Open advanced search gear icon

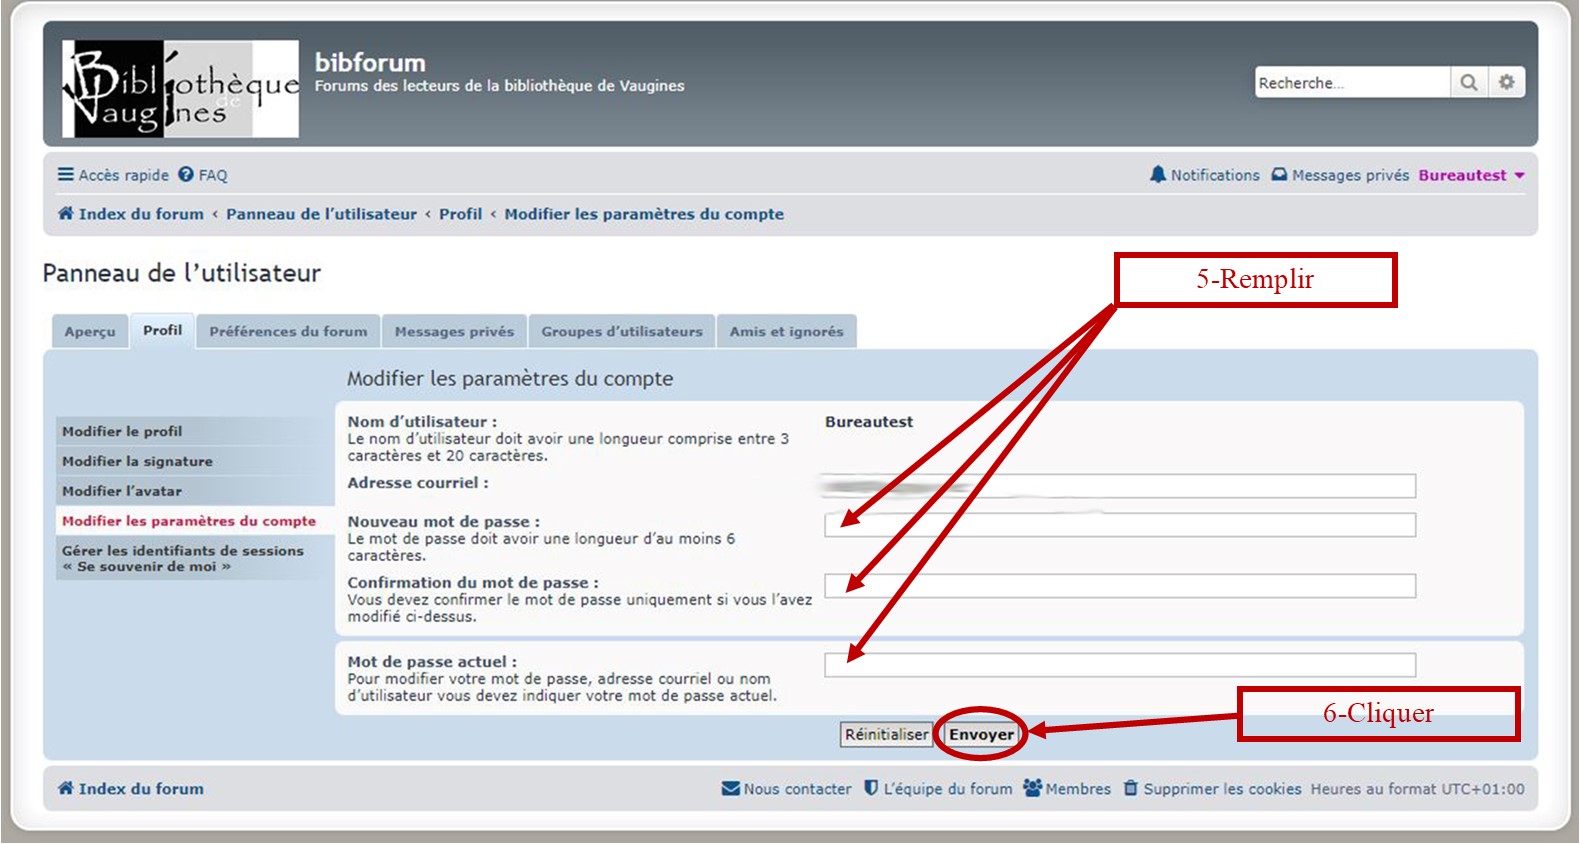pos(1506,83)
